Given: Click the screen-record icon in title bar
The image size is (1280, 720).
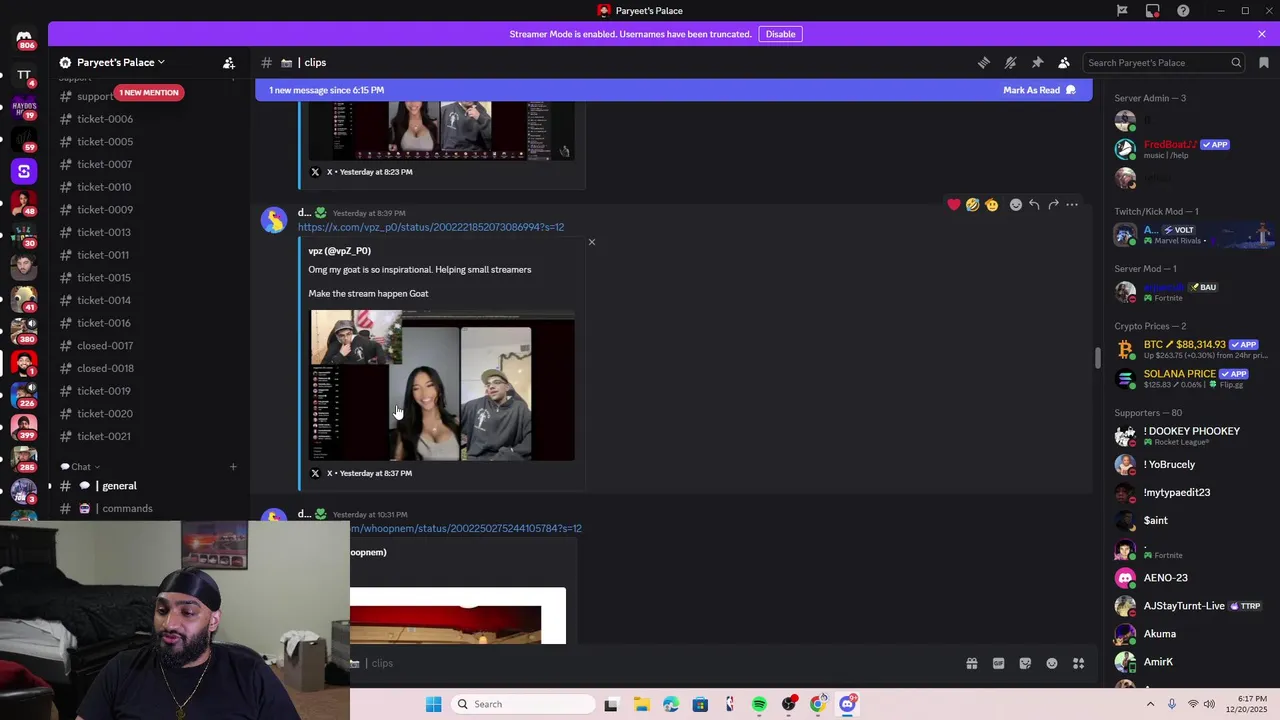Looking at the screenshot, I should [1153, 11].
